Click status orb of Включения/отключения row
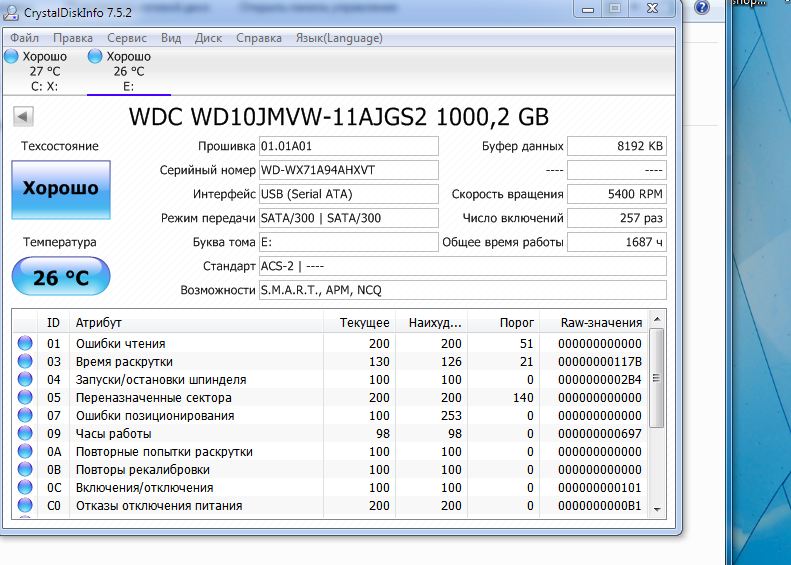 (25, 487)
